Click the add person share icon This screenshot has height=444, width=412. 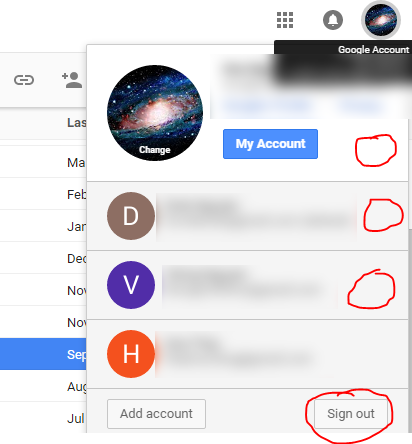(x=72, y=80)
